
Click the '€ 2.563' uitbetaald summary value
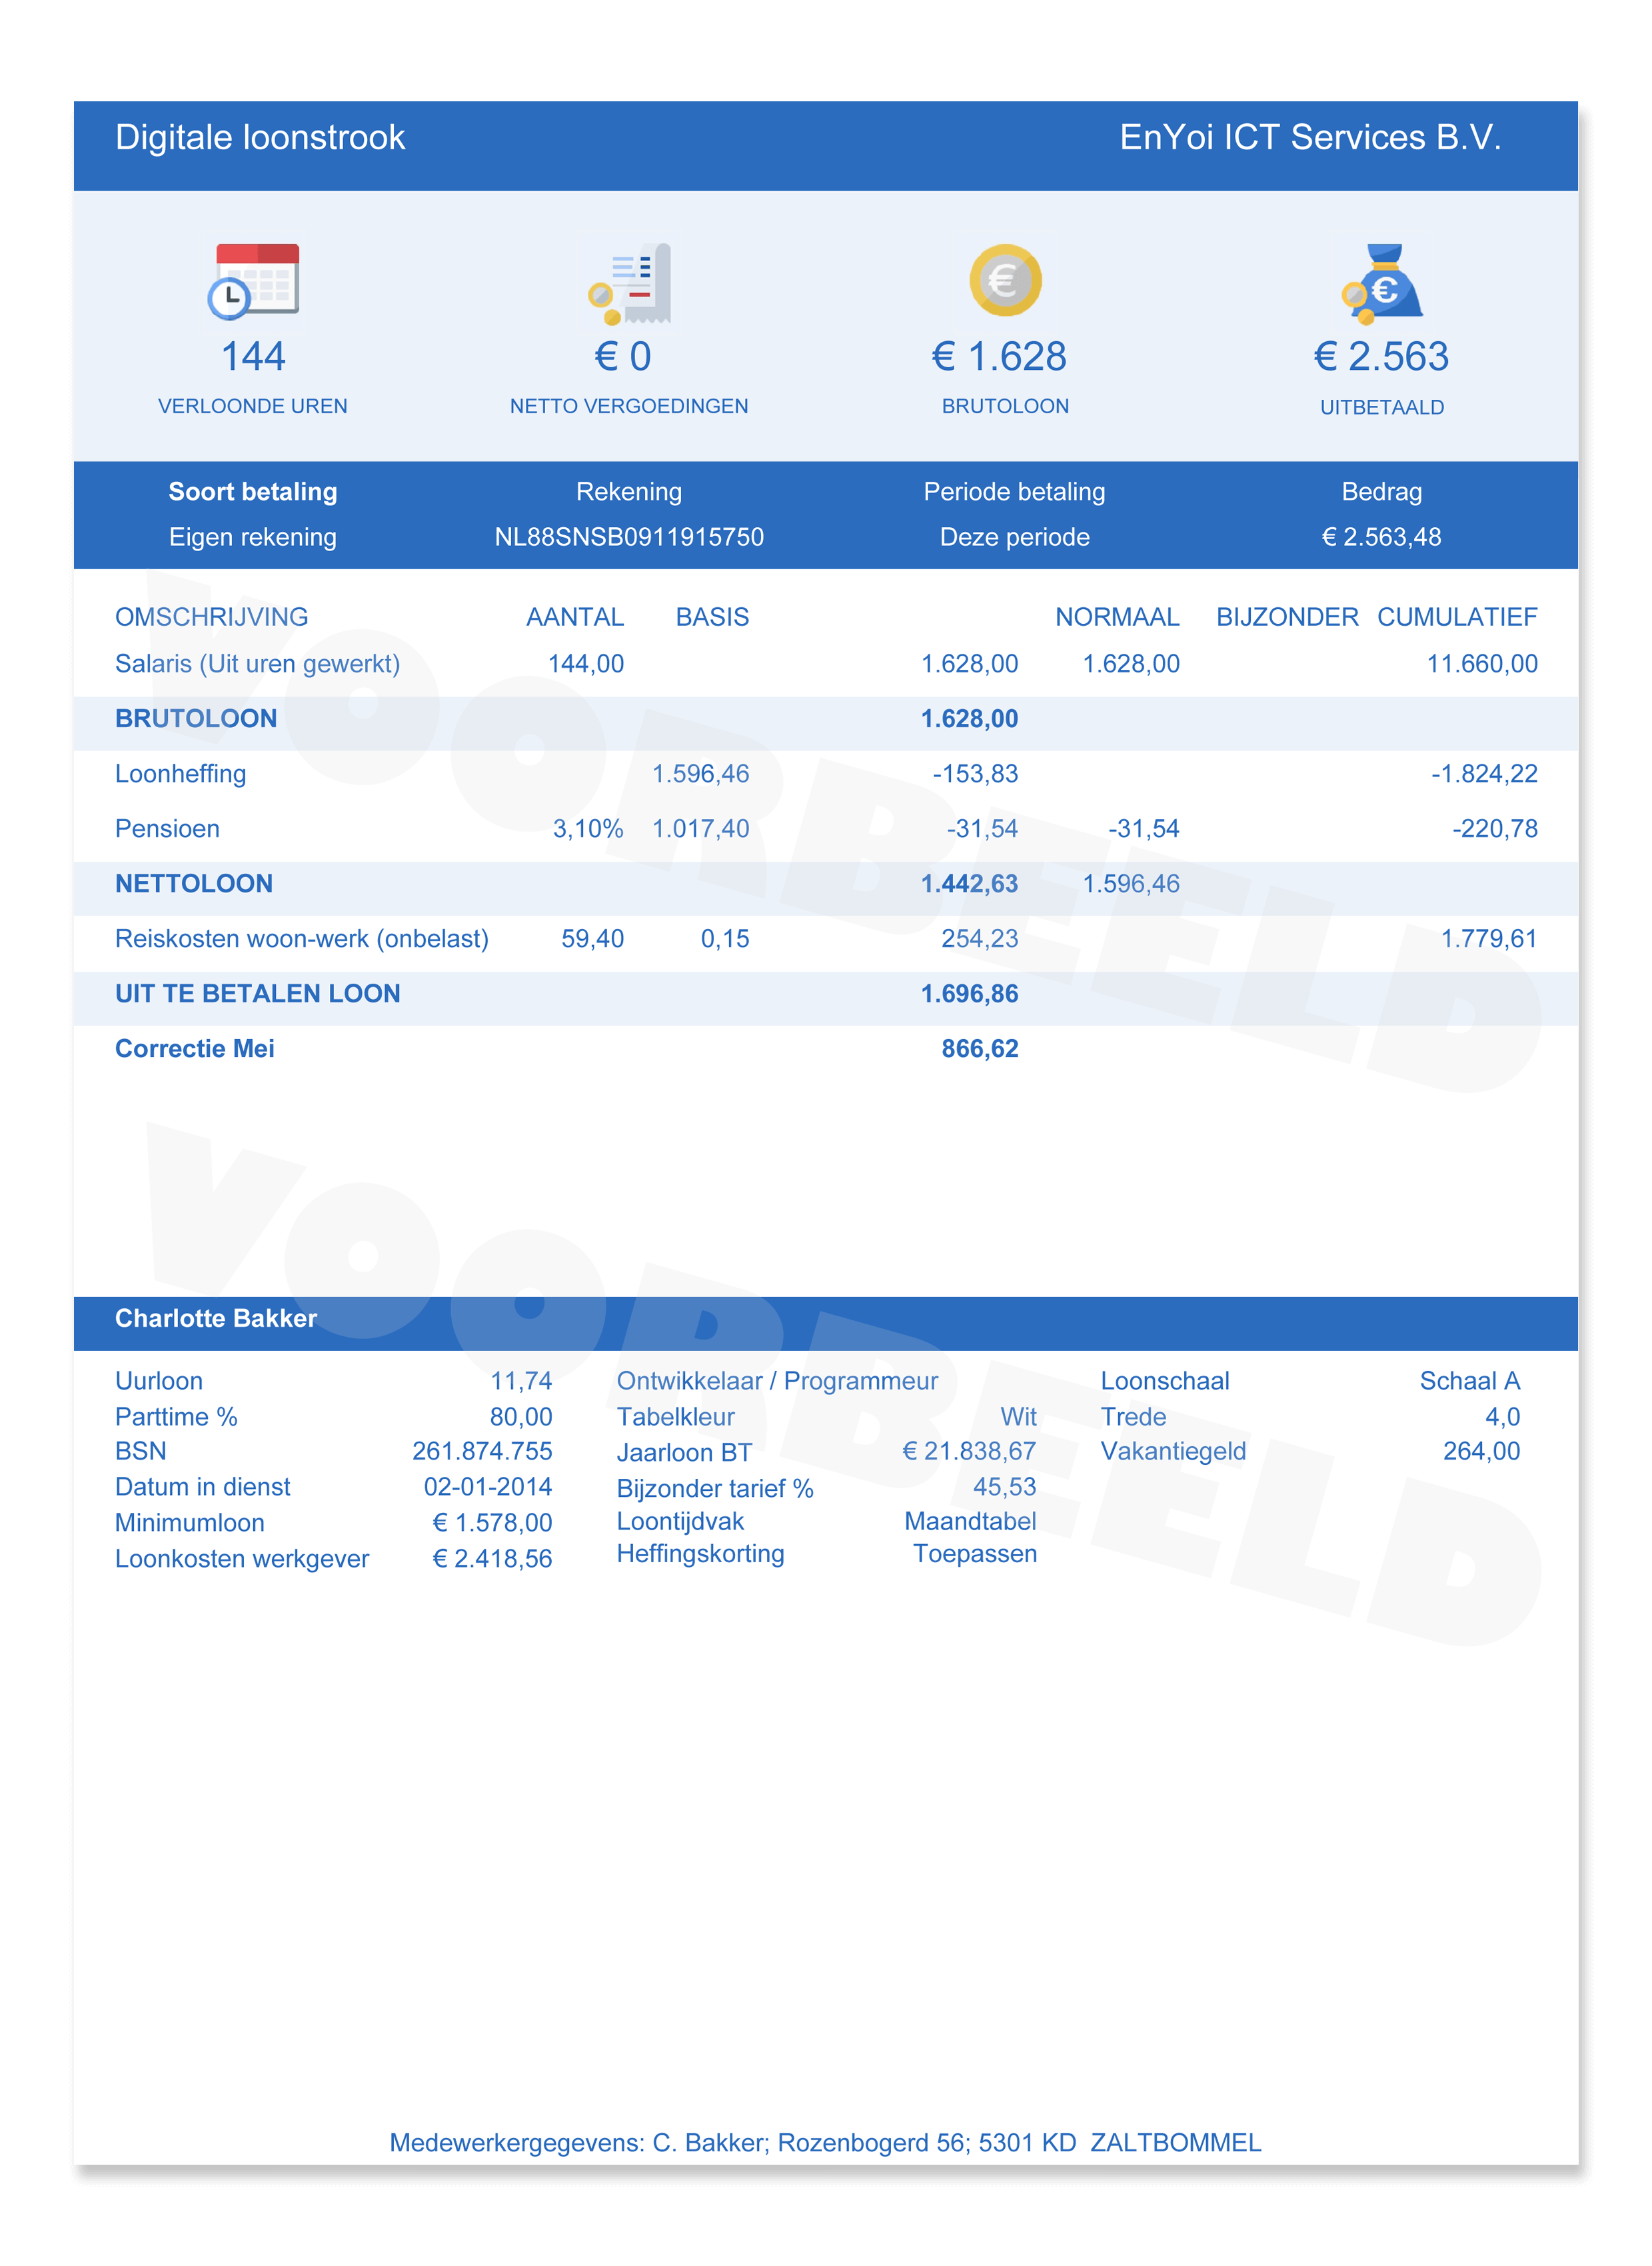click(1381, 357)
